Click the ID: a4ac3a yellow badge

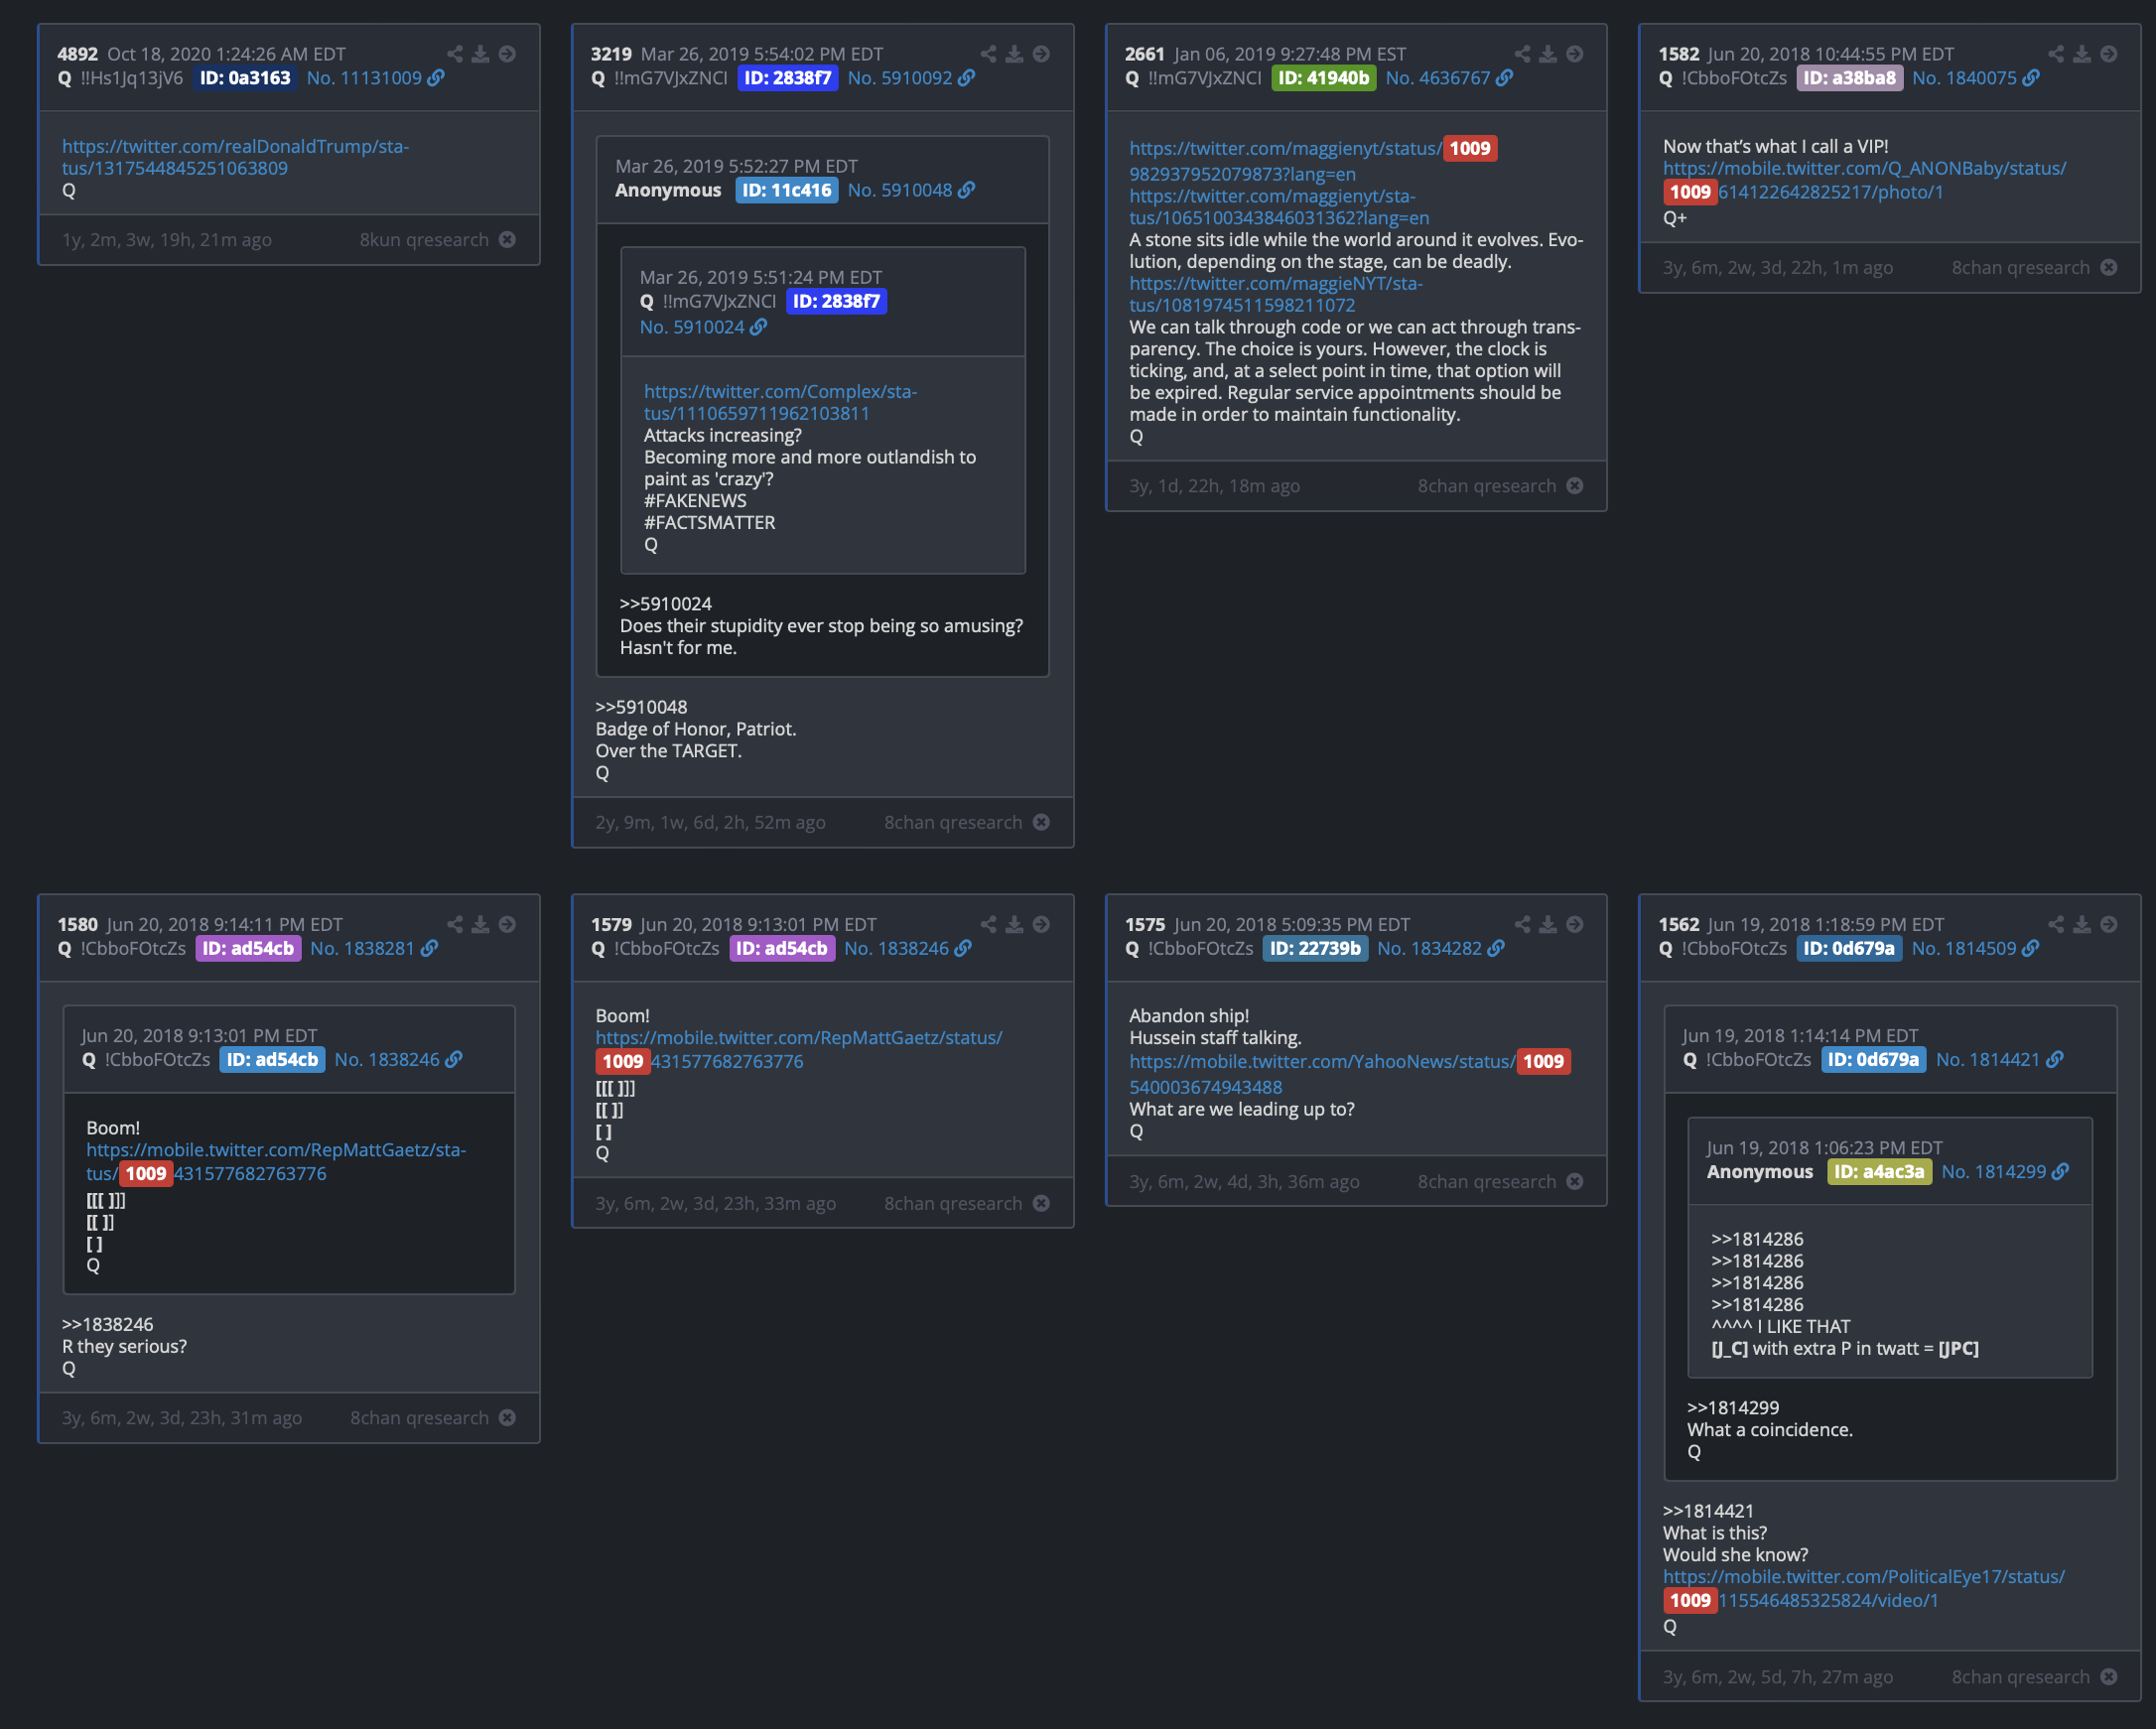tap(1879, 1171)
